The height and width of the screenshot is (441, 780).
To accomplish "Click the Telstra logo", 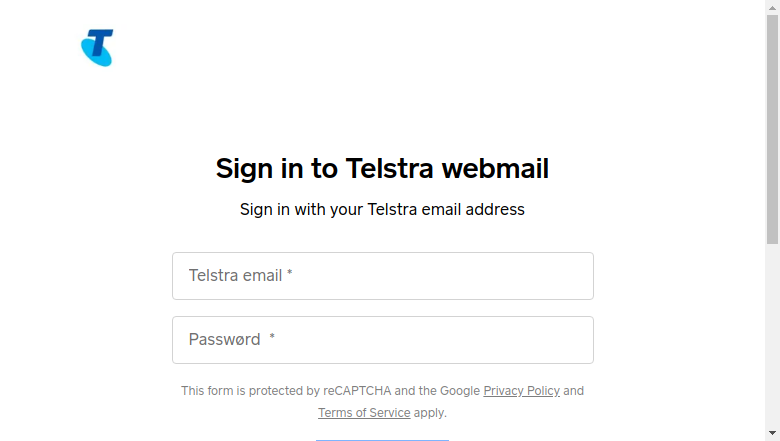I will point(98,48).
